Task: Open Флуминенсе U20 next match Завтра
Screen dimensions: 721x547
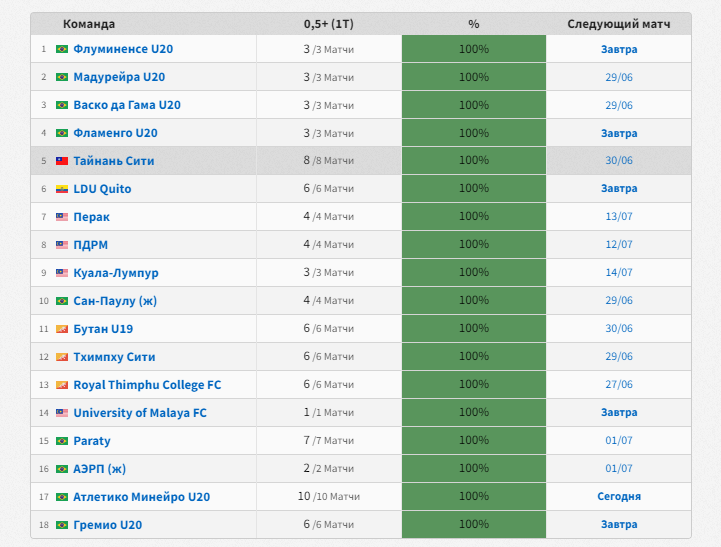Action: tap(619, 49)
